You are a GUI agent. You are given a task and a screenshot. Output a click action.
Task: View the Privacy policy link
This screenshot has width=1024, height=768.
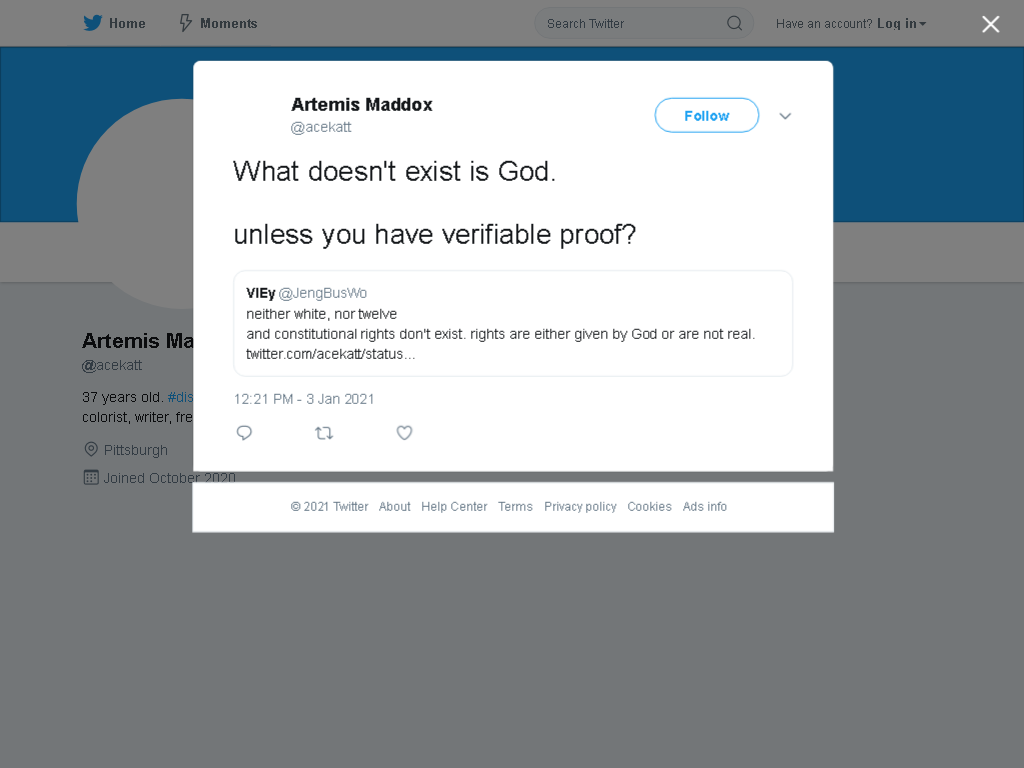click(x=580, y=507)
